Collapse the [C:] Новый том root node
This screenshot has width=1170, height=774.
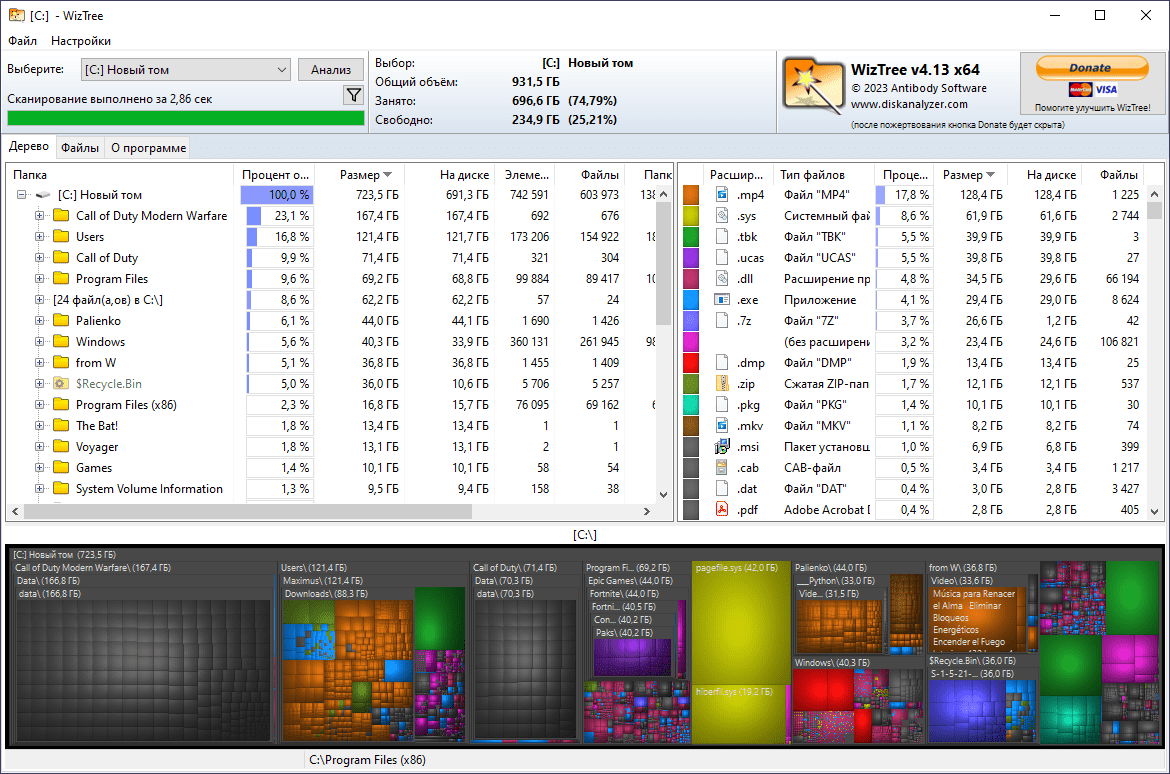tap(22, 195)
